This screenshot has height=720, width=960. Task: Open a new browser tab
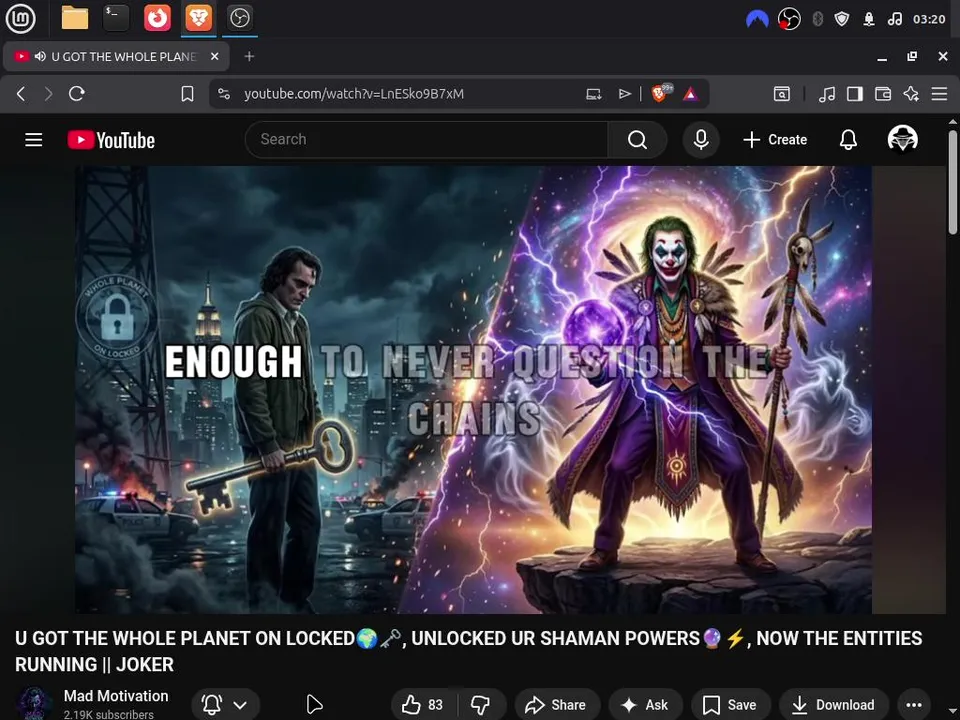(x=249, y=56)
